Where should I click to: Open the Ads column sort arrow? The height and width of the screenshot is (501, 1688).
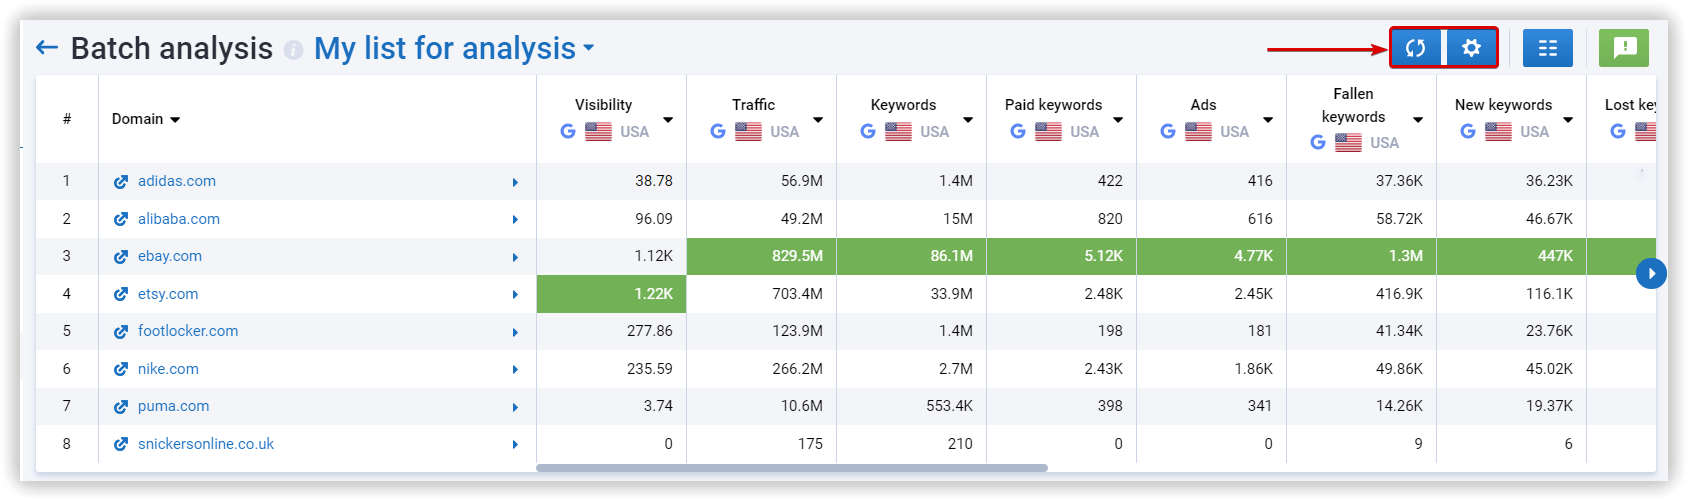(1268, 120)
